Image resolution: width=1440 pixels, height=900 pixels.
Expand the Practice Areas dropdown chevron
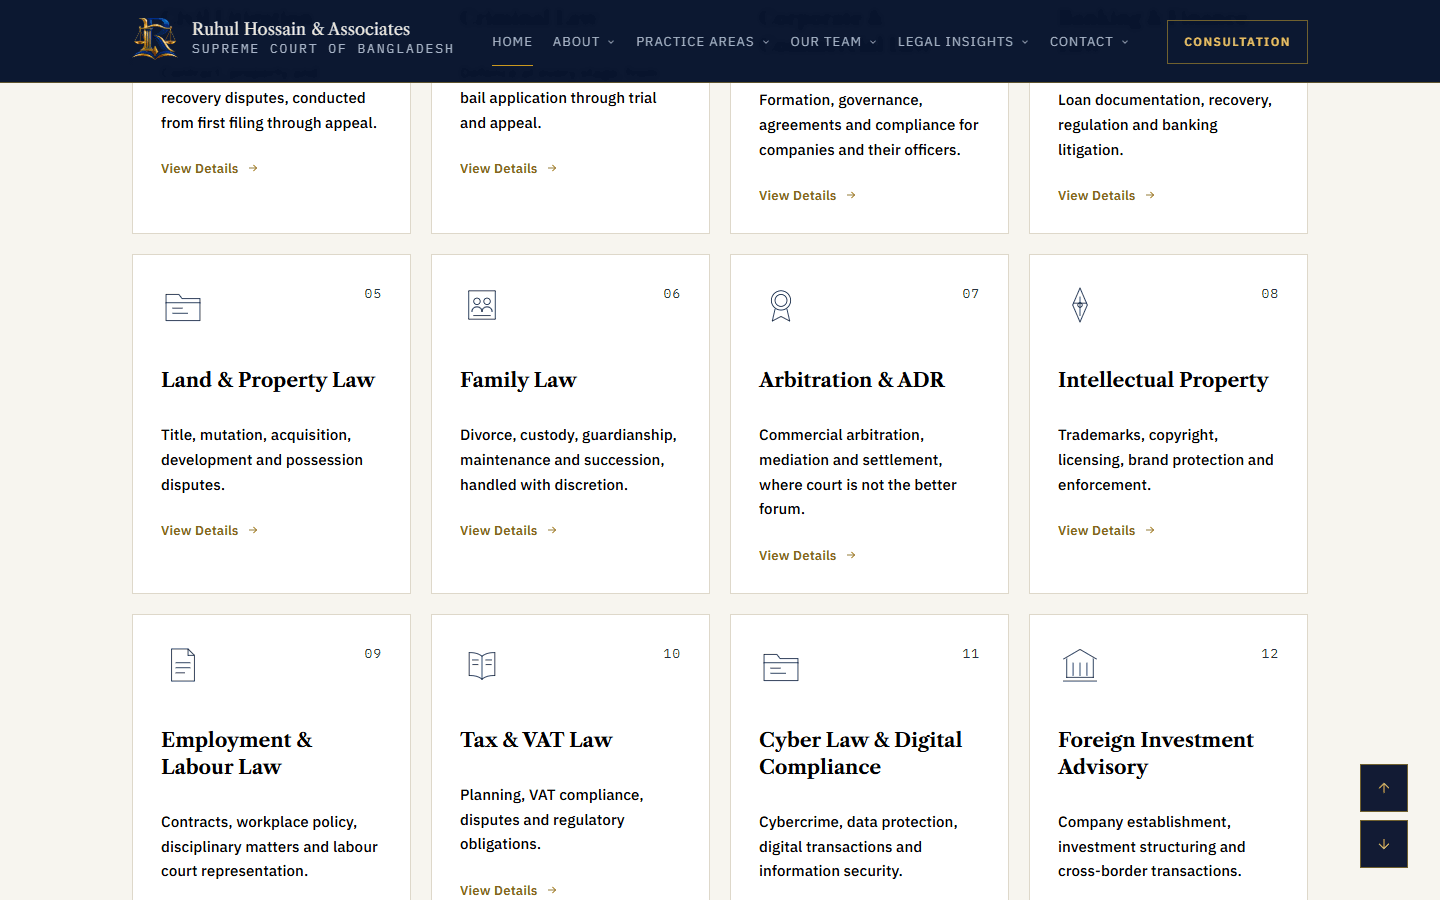click(766, 42)
